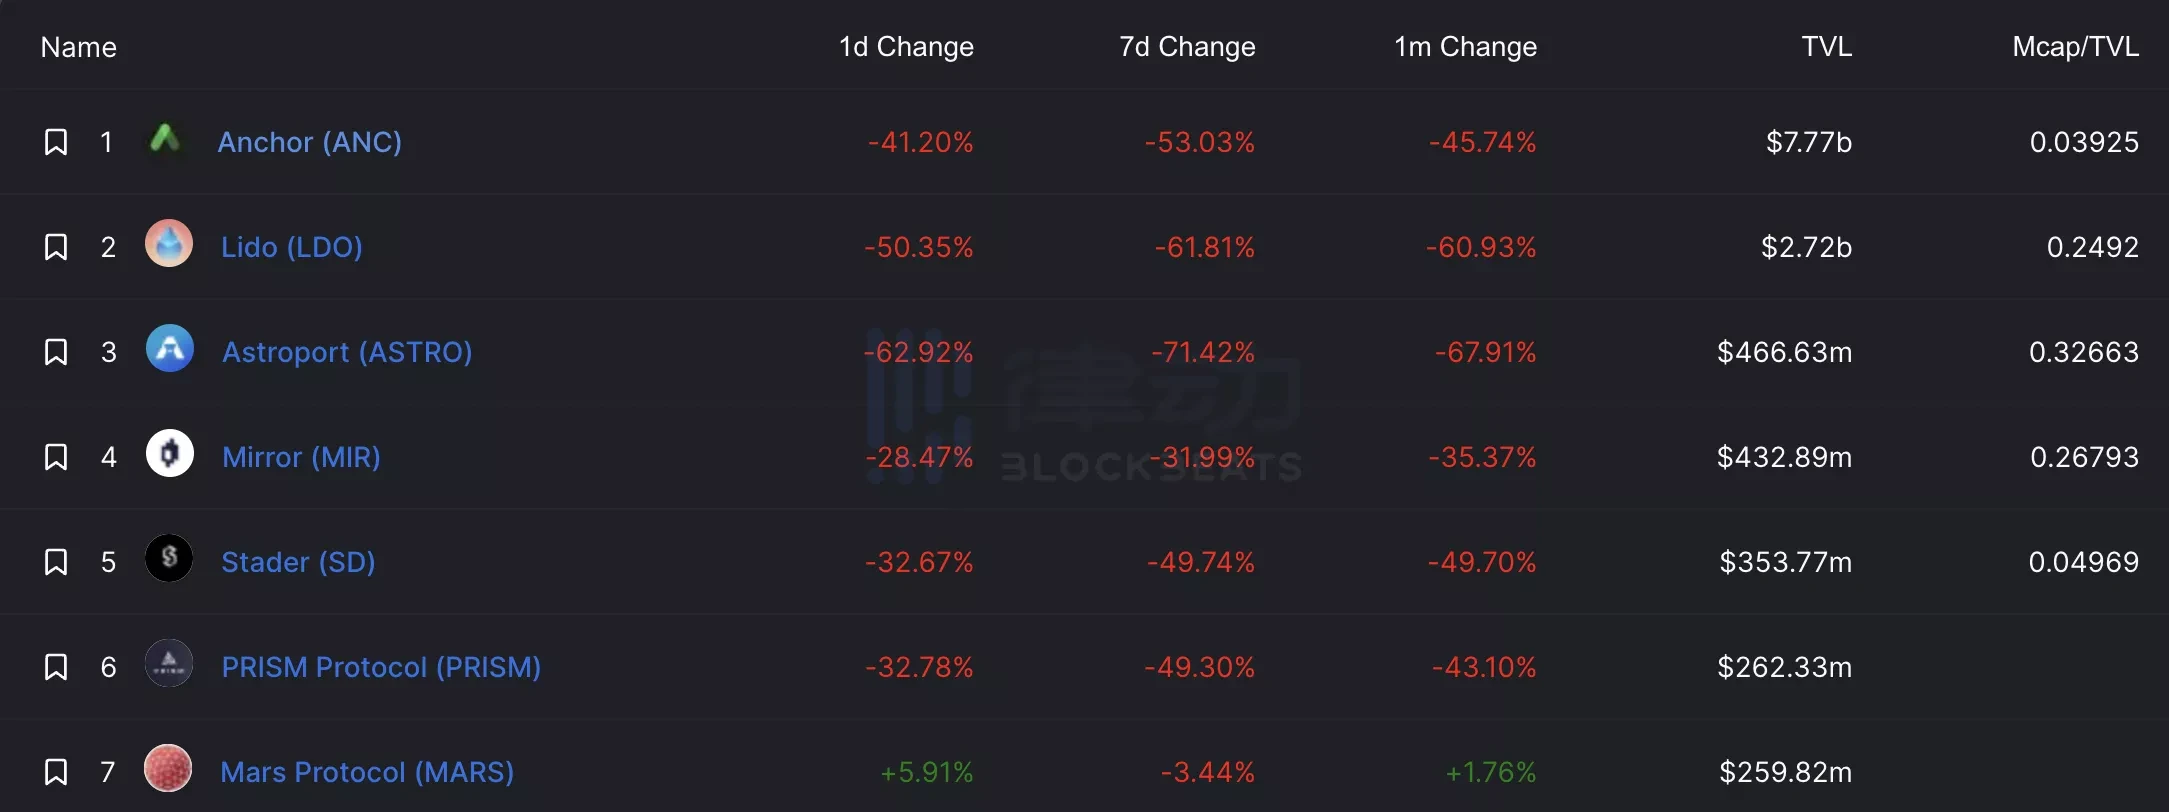Screen dimensions: 2169x812
Task: Open Mars Protocol (MARS) link
Action: tap(367, 772)
